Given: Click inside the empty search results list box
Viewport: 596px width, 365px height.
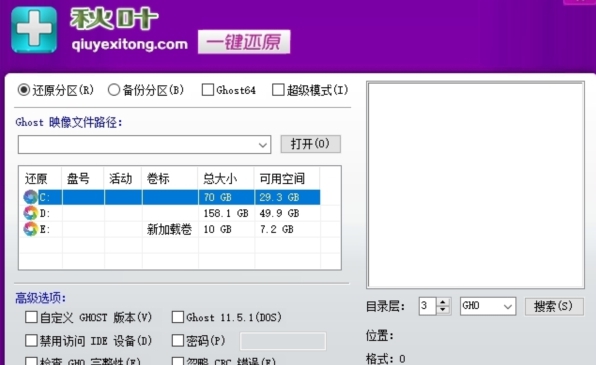Looking at the screenshot, I should (x=475, y=185).
